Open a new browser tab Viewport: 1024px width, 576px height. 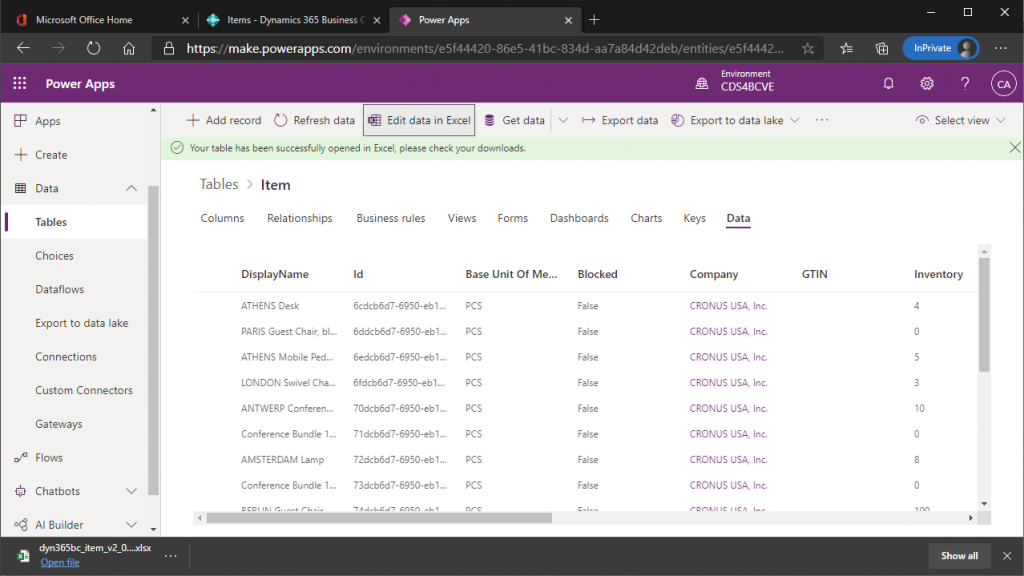click(x=594, y=20)
